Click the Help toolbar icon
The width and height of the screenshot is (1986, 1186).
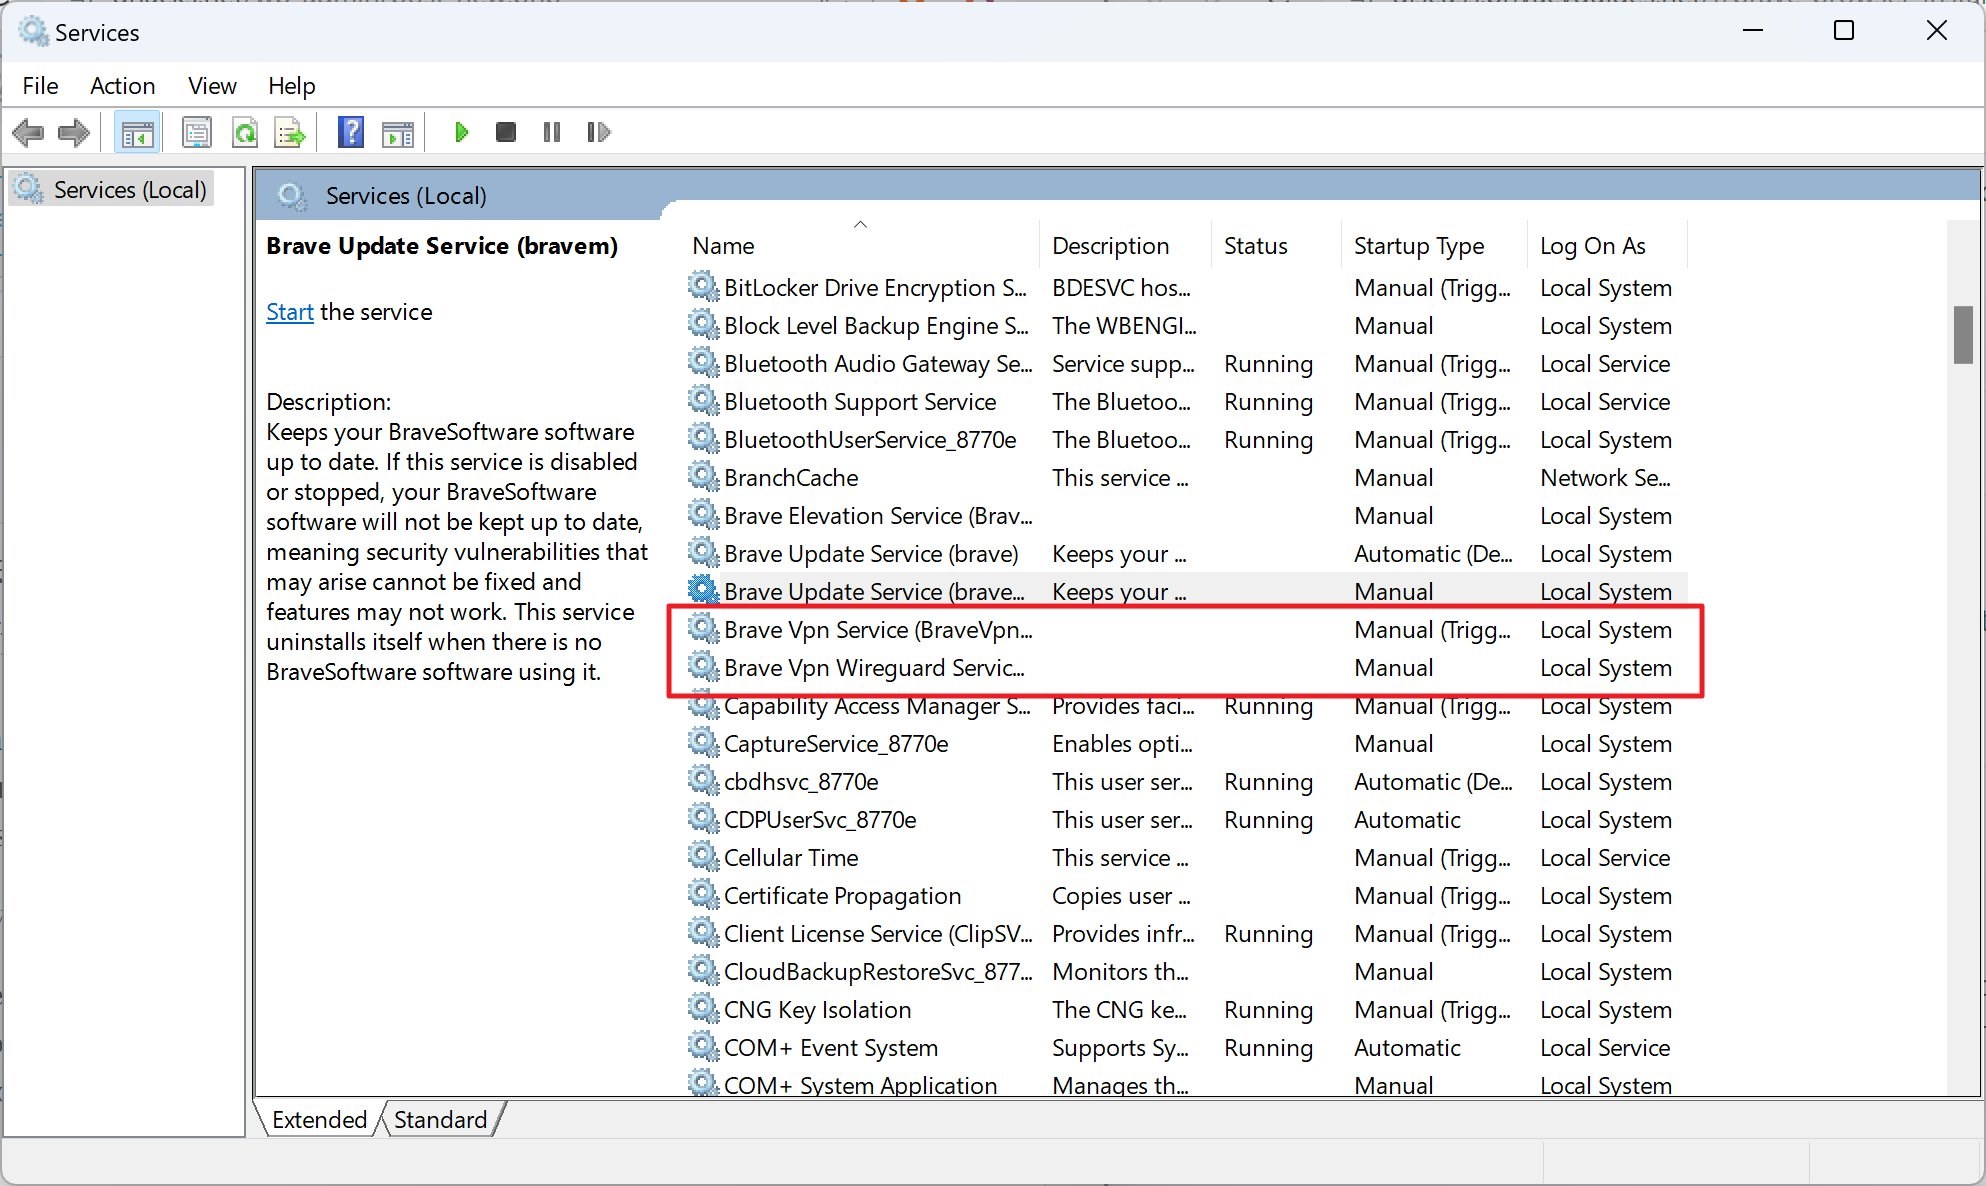[347, 133]
